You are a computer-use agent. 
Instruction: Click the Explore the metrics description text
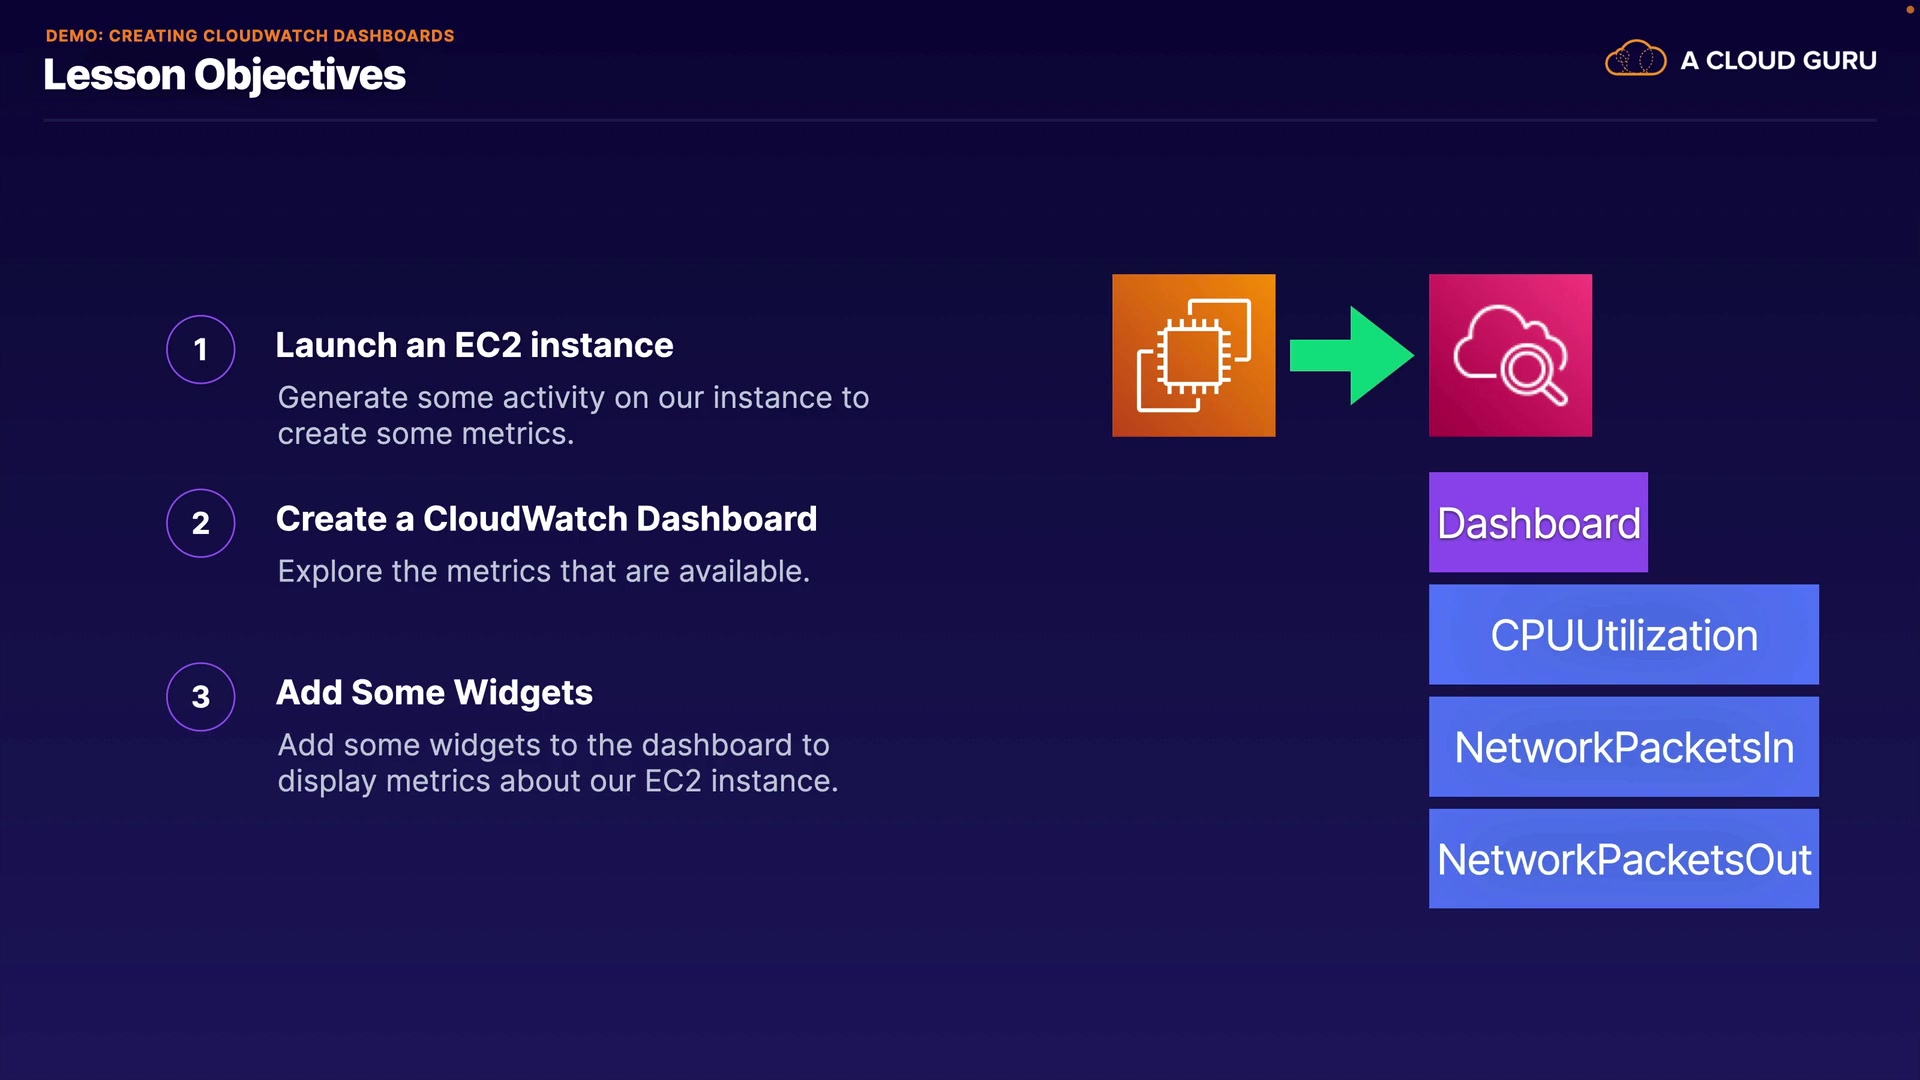coord(543,571)
